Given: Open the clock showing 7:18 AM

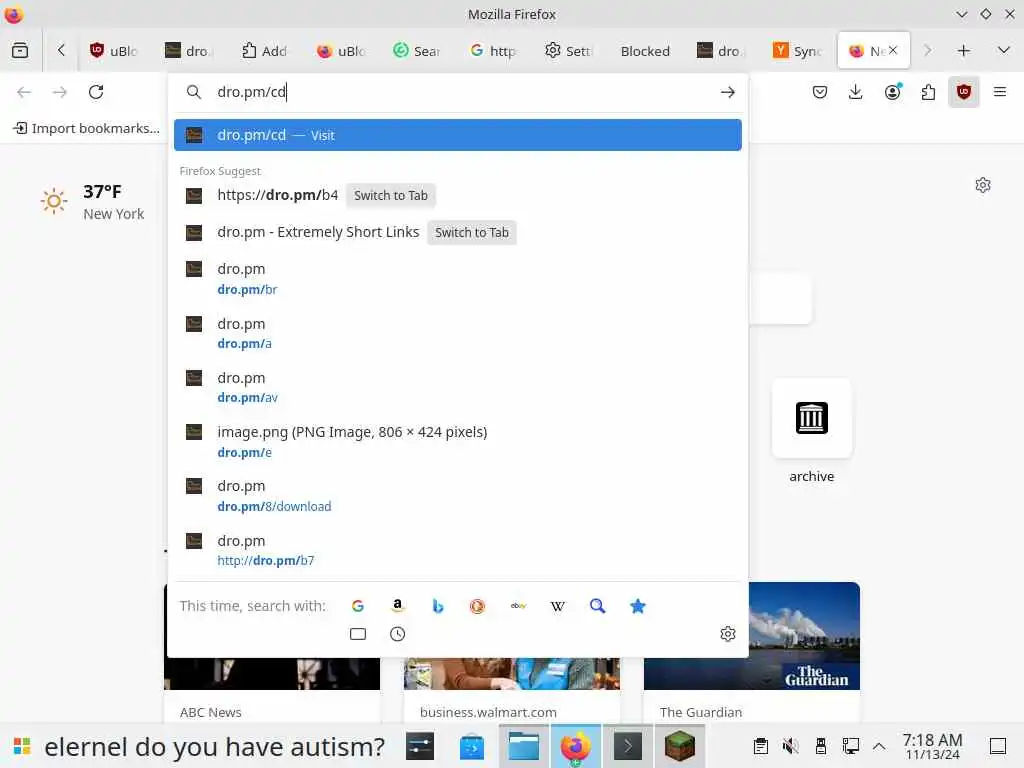Looking at the screenshot, I should click(932, 746).
